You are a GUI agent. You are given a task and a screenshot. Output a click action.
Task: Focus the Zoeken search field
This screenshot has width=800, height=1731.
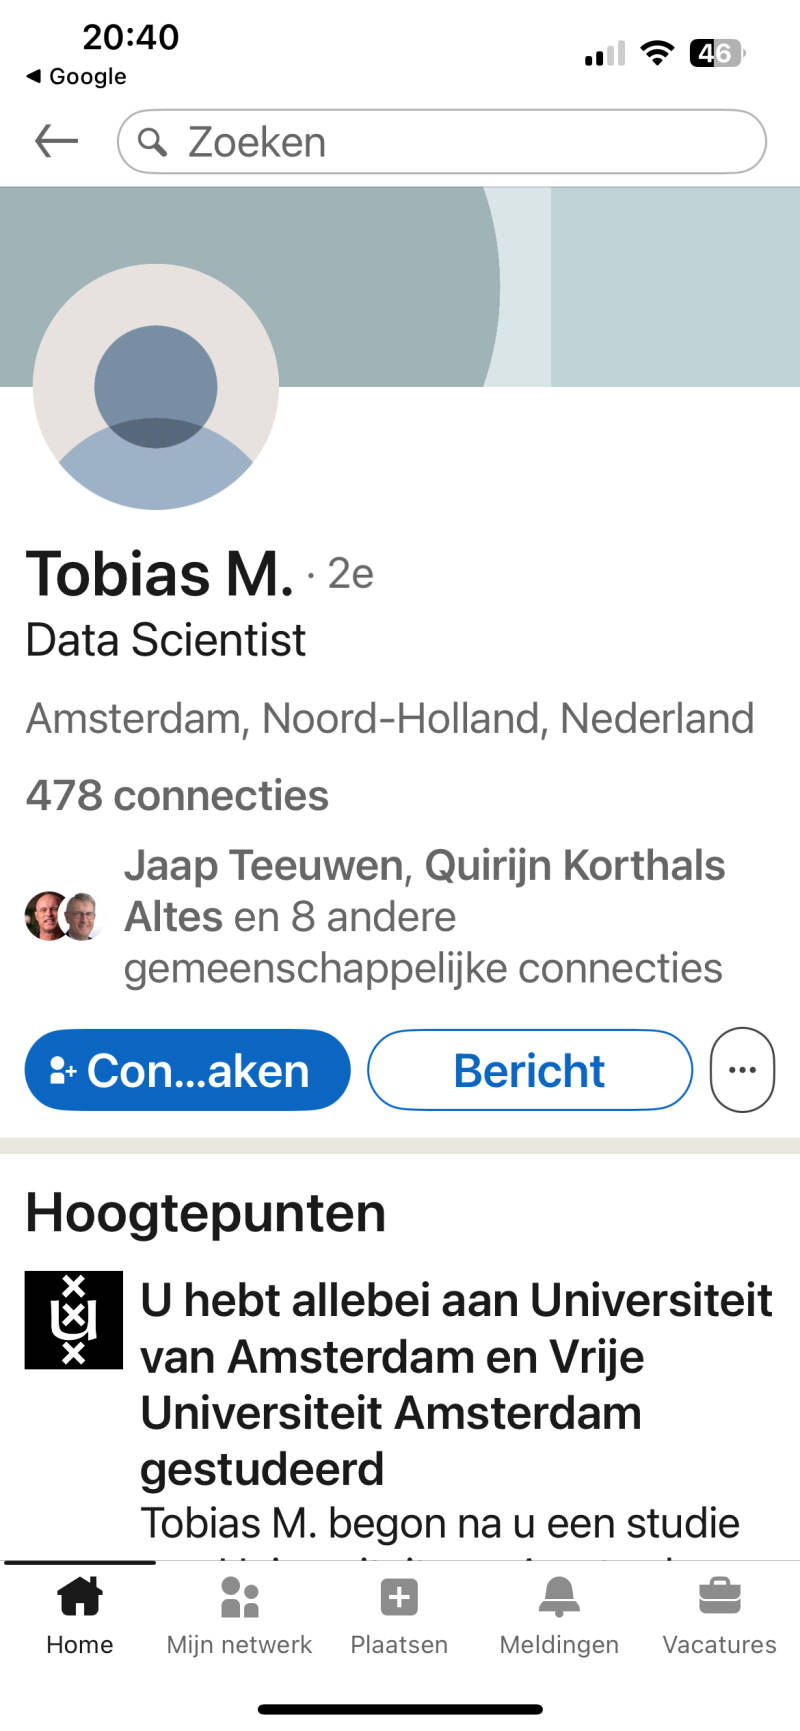pyautogui.click(x=460, y=142)
